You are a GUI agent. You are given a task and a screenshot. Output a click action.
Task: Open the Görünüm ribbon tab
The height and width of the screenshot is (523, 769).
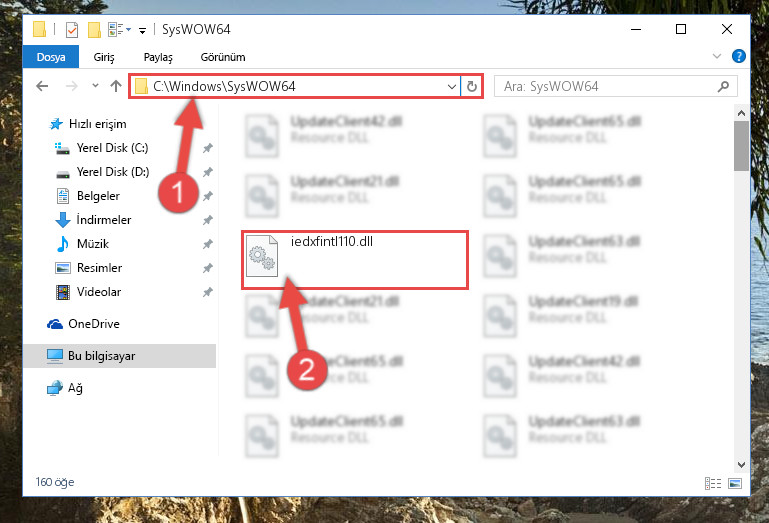[x=223, y=57]
